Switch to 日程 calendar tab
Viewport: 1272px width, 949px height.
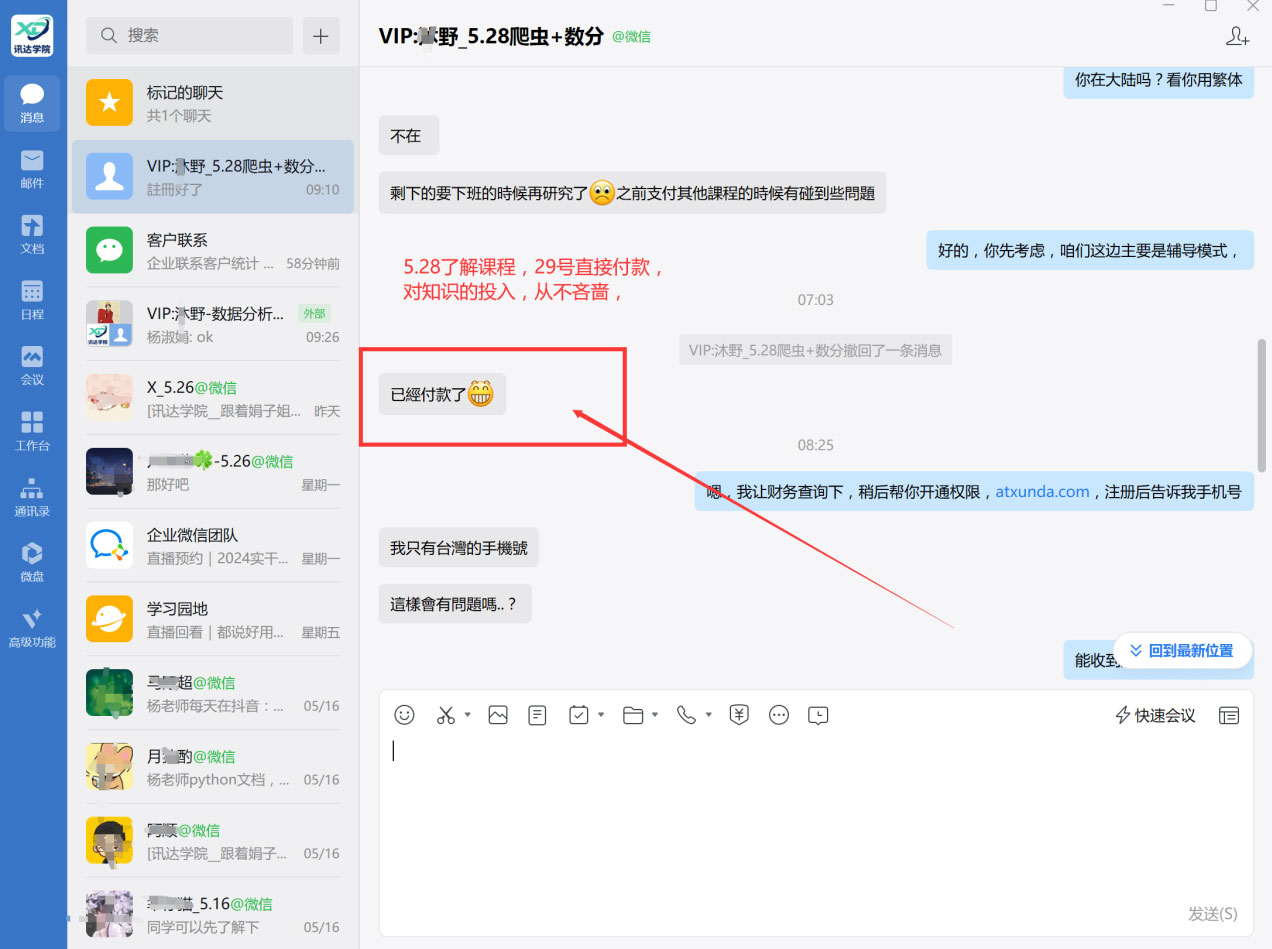click(32, 299)
